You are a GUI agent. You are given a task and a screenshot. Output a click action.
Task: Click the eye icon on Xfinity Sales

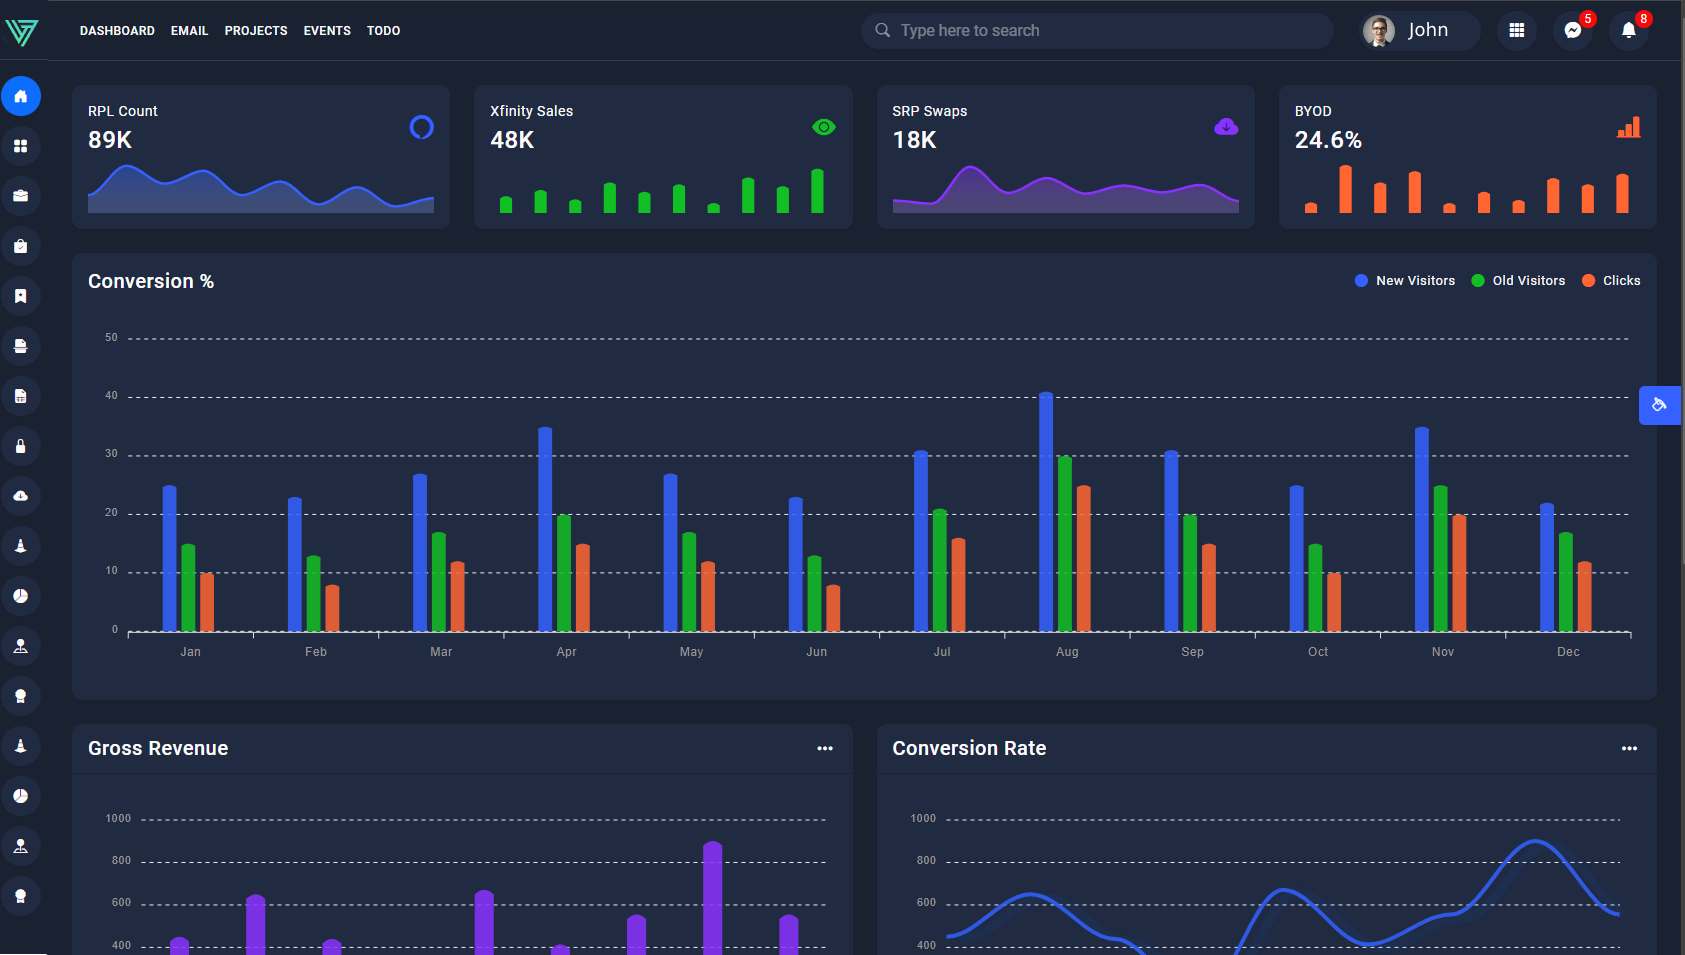point(823,127)
